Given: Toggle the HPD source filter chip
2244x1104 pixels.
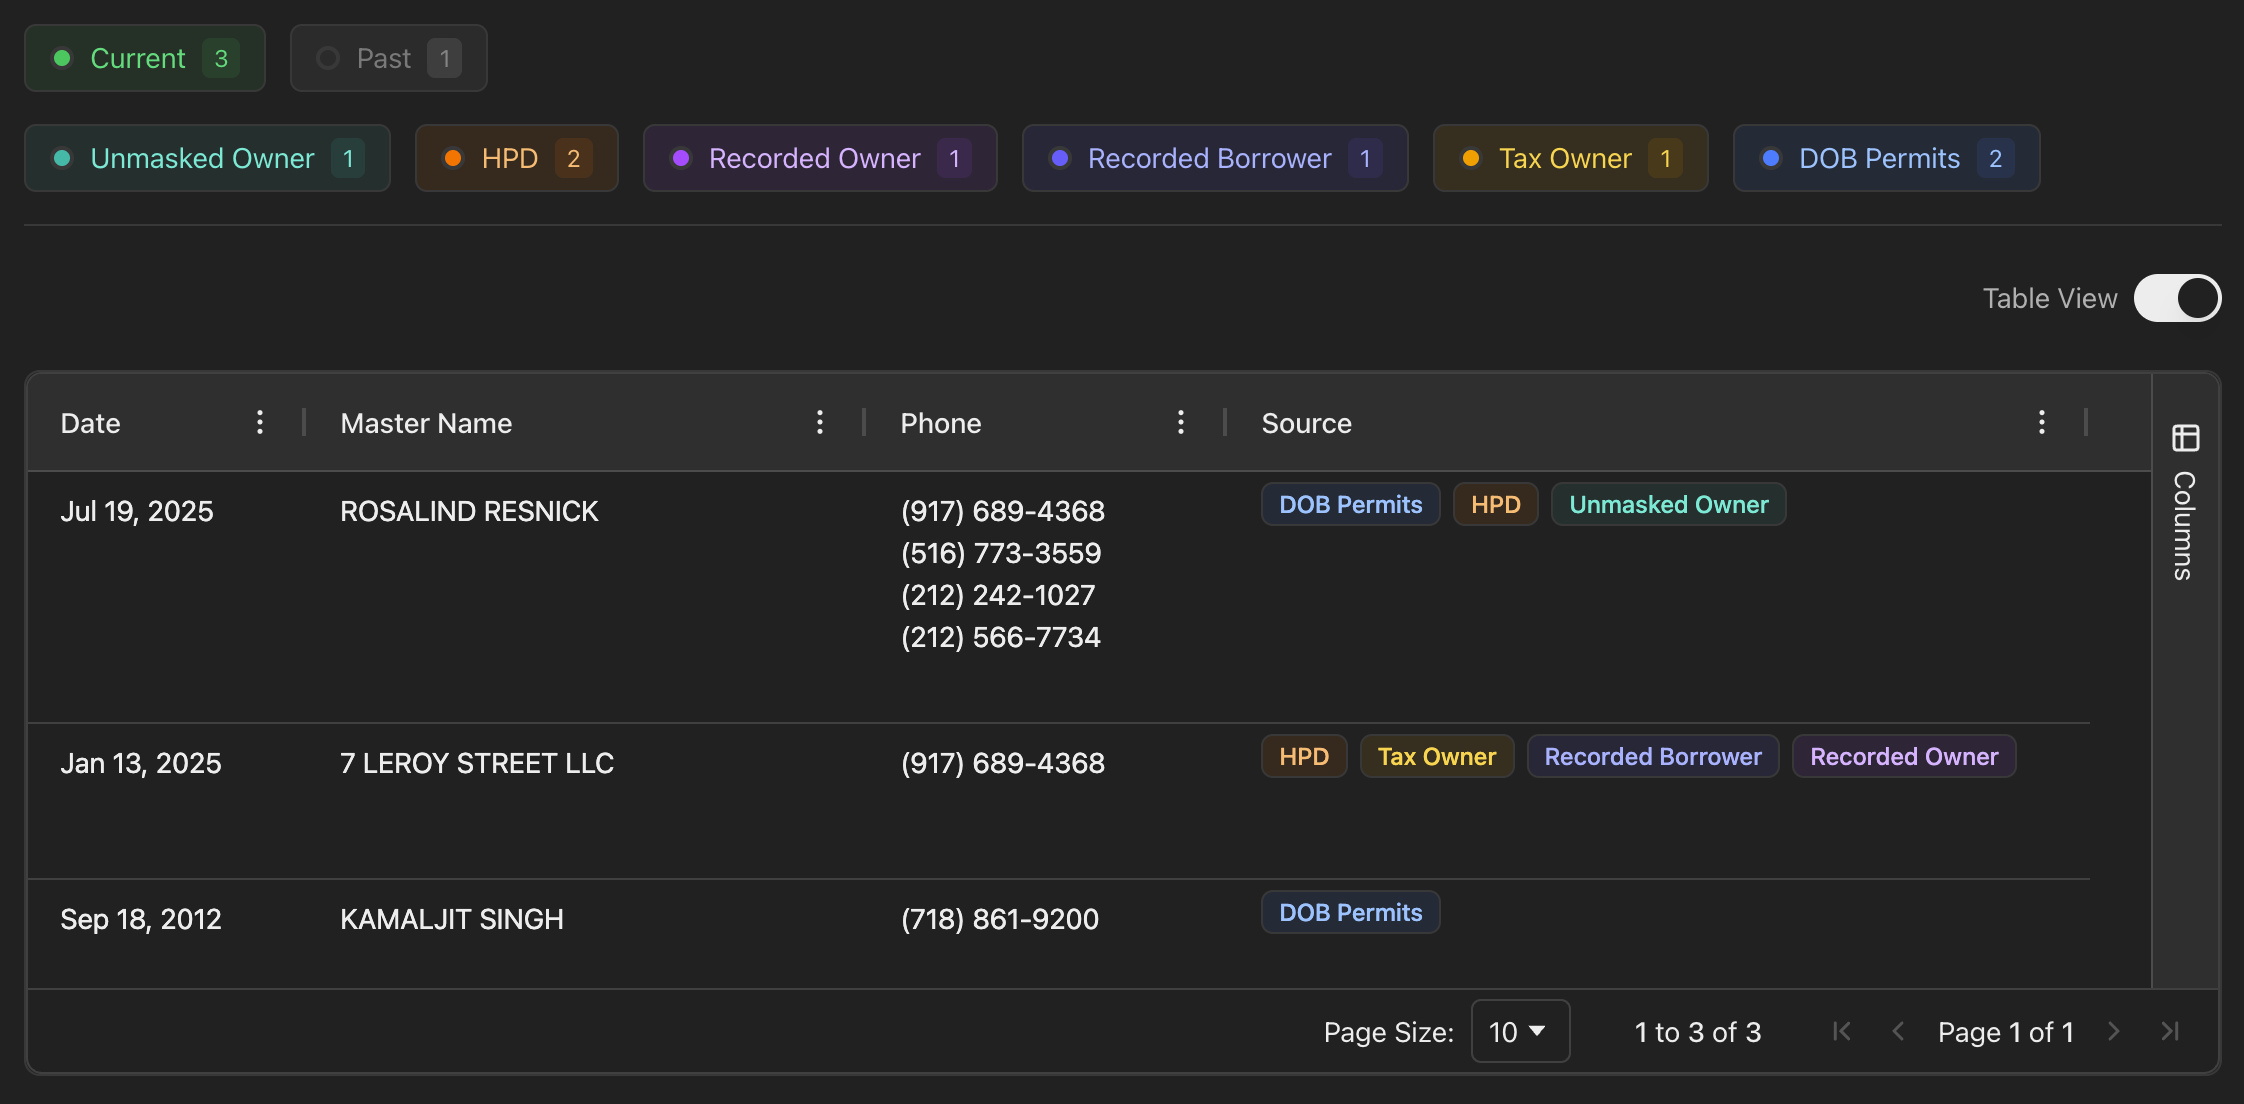Looking at the screenshot, I should tap(516, 158).
